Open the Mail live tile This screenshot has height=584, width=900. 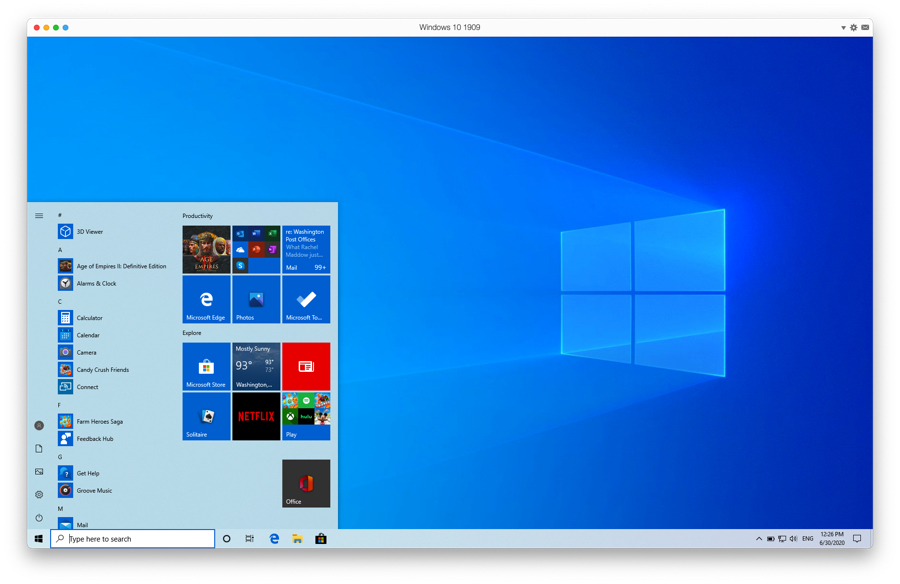click(306, 249)
